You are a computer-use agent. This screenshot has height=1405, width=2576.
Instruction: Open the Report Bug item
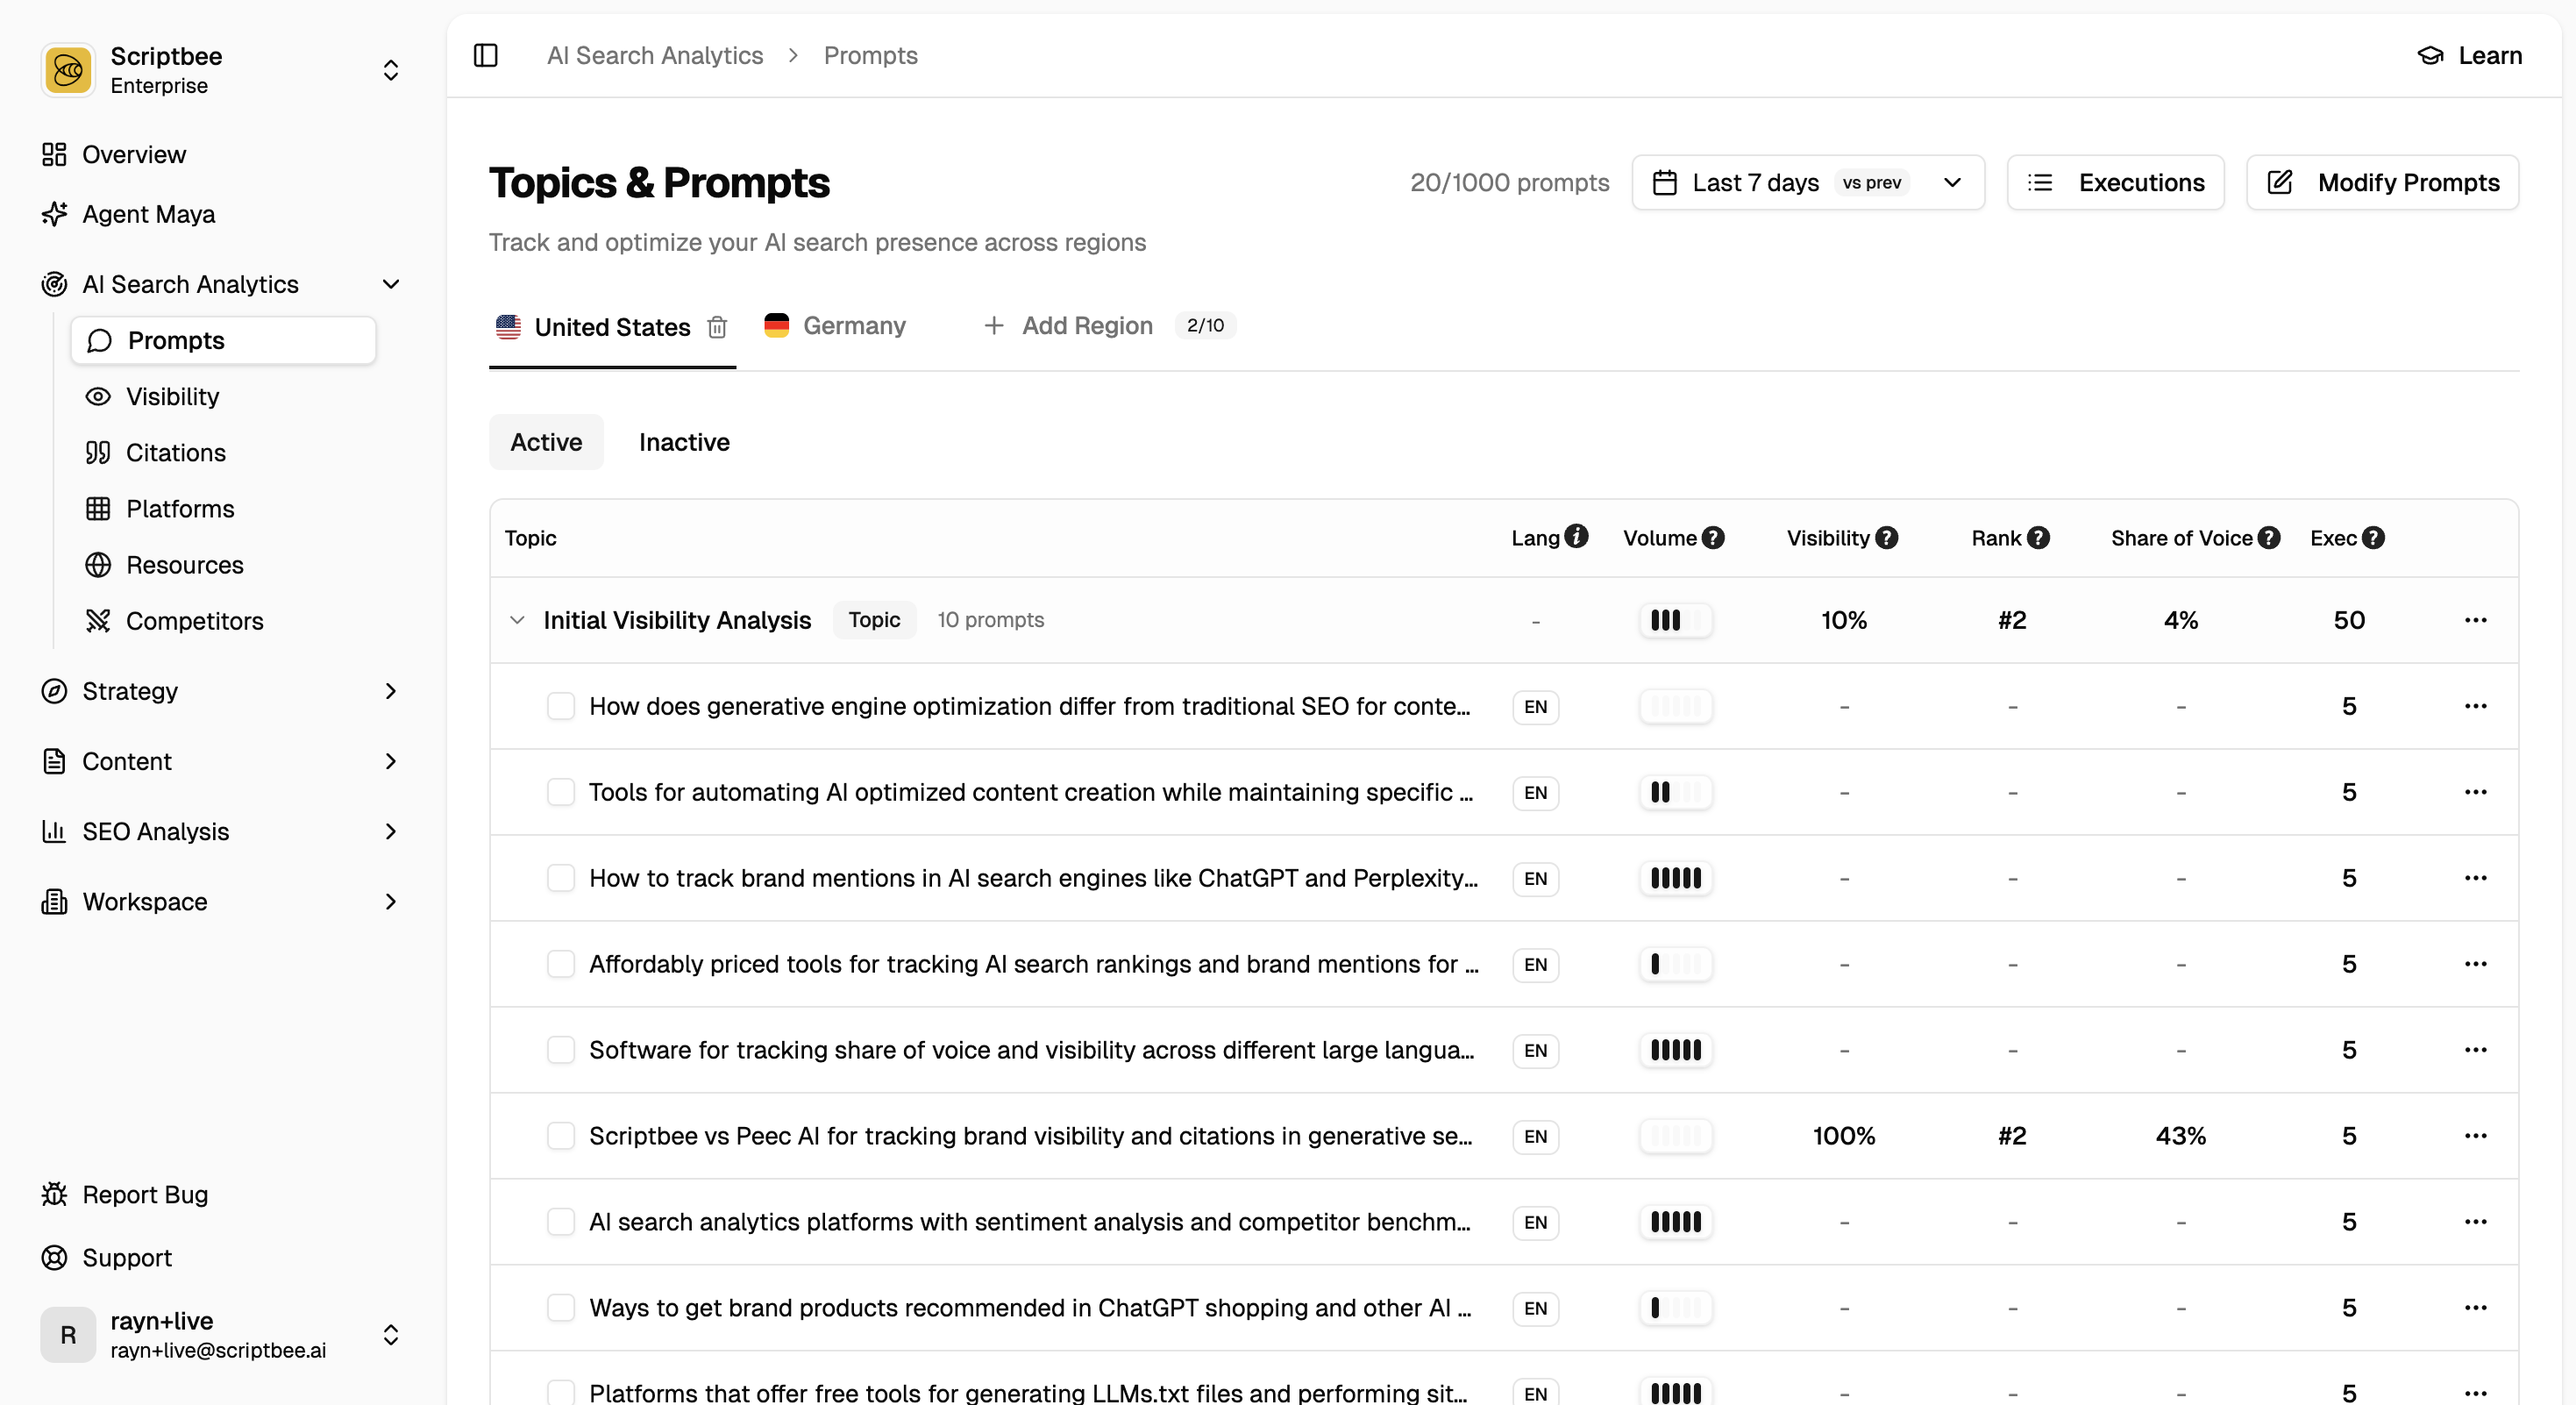pyautogui.click(x=144, y=1194)
